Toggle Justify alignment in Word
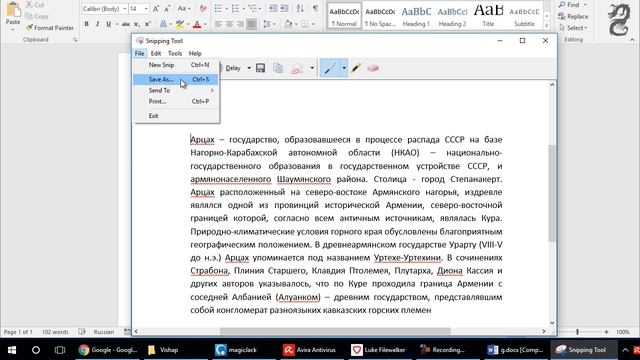640x360 pixels. tap(252, 24)
